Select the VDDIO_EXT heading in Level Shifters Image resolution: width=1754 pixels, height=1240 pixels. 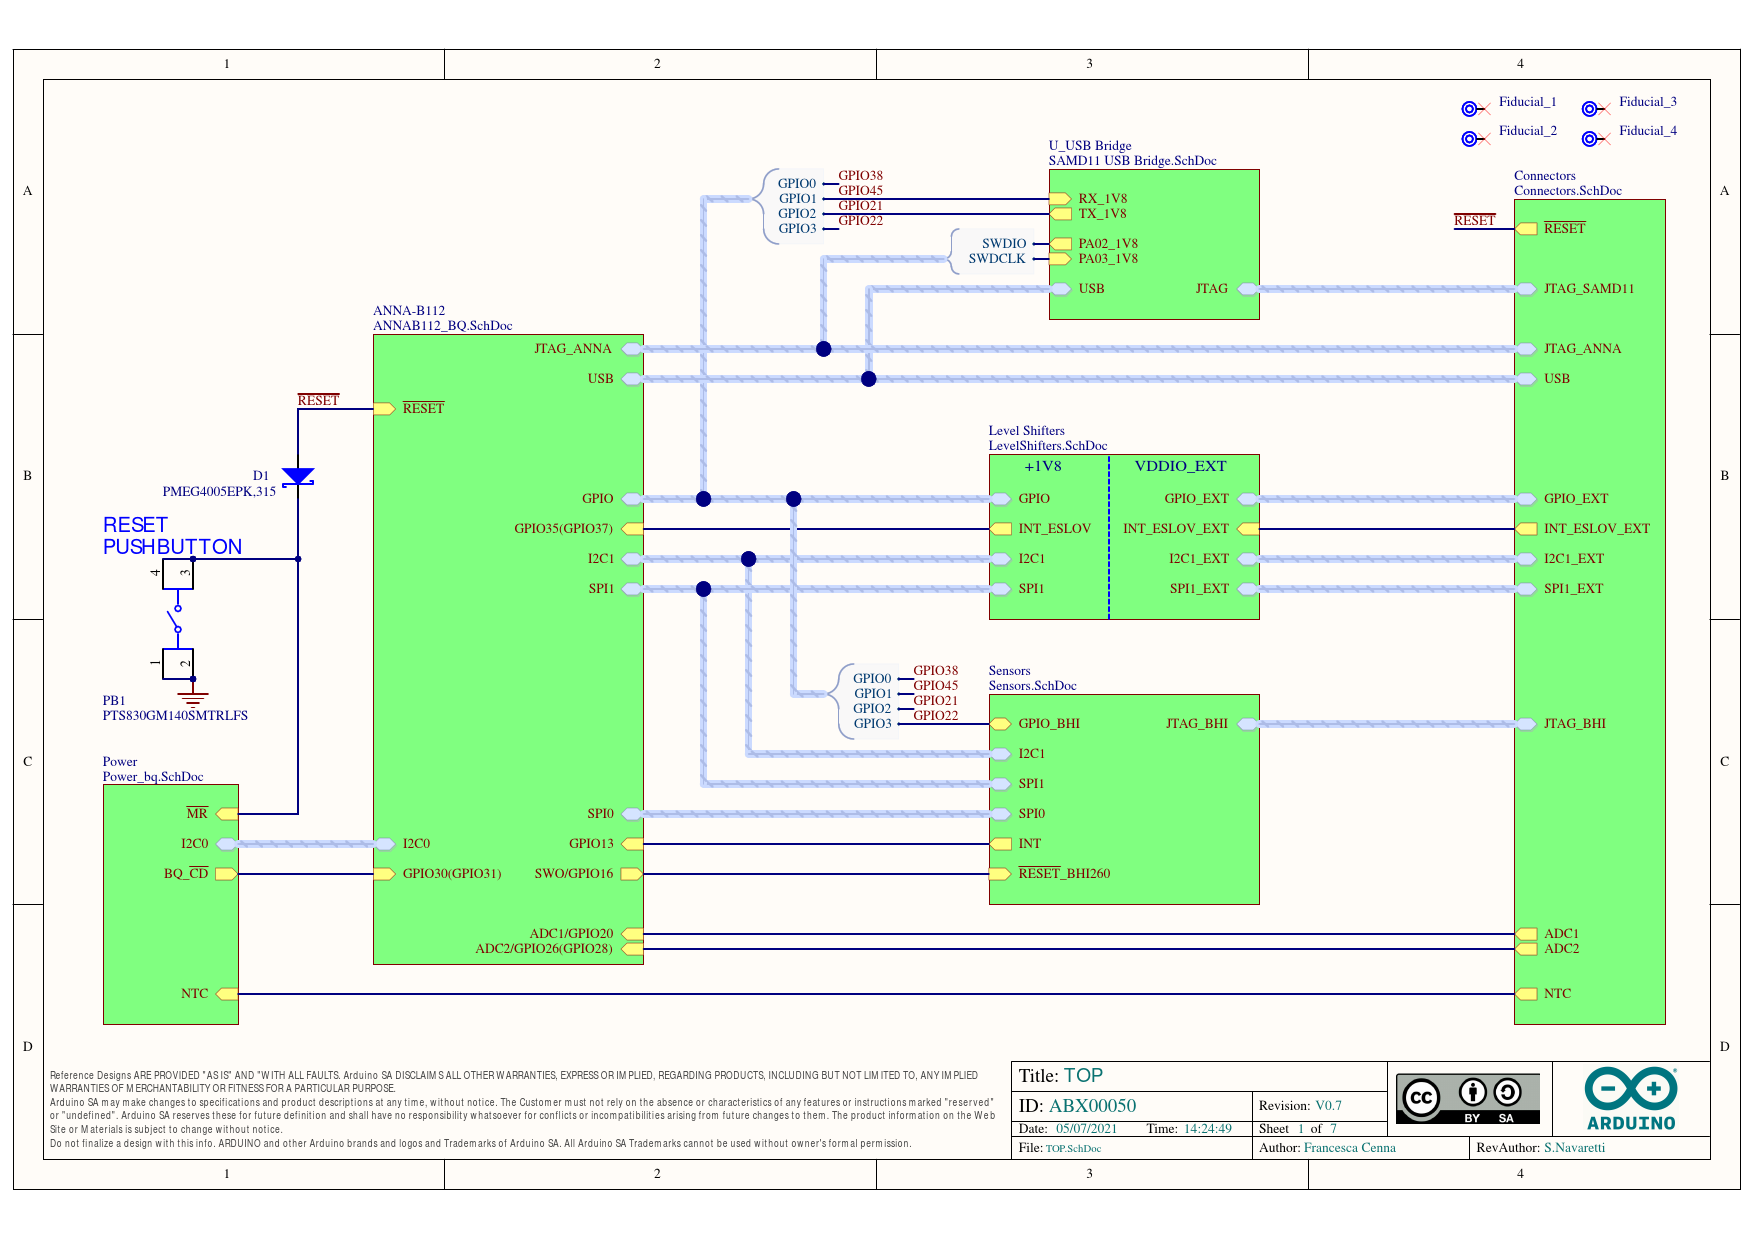point(1179,466)
